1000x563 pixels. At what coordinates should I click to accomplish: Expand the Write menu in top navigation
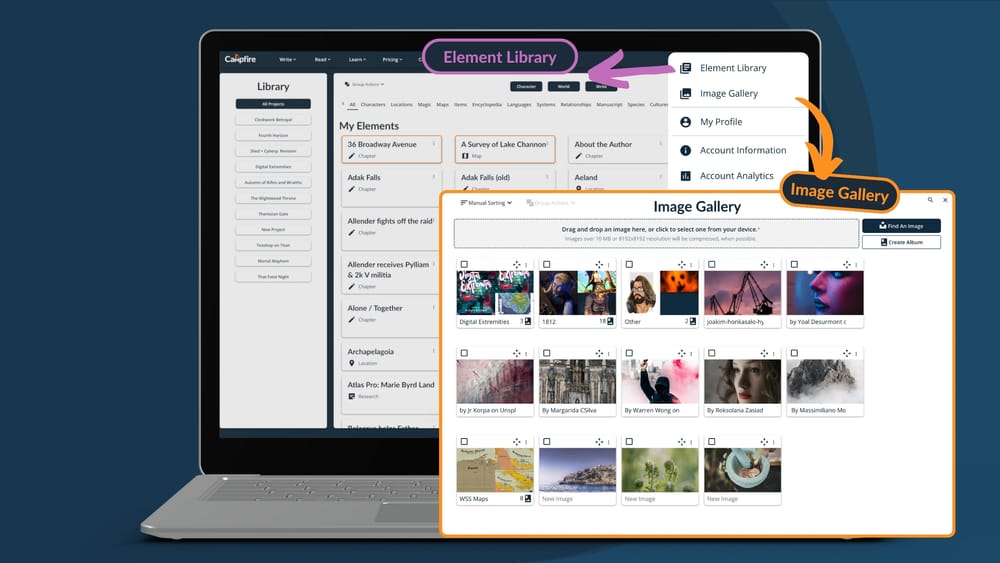pyautogui.click(x=287, y=59)
